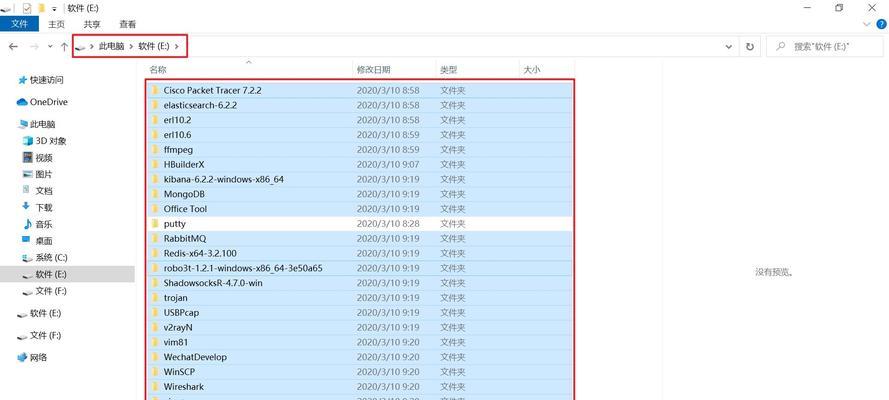Click 软件 (E:) in the address breadcrumb
The height and width of the screenshot is (400, 889).
[x=154, y=47]
